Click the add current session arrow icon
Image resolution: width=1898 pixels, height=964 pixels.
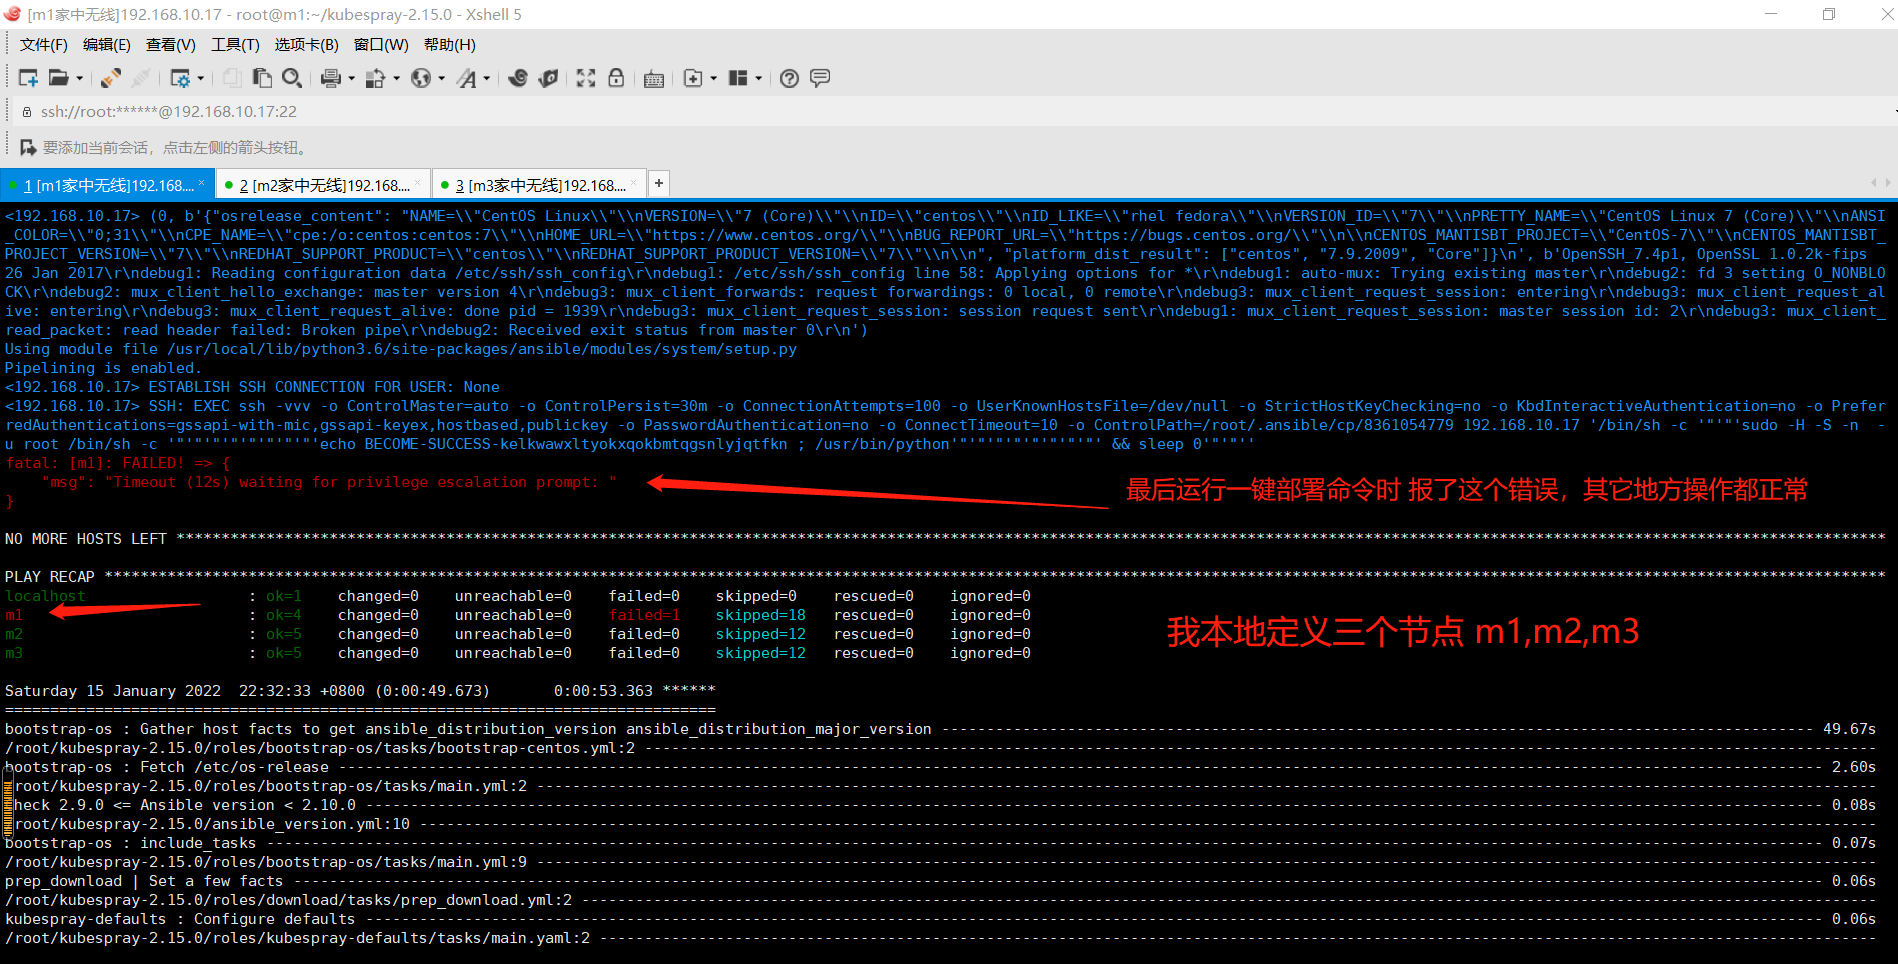(28, 148)
